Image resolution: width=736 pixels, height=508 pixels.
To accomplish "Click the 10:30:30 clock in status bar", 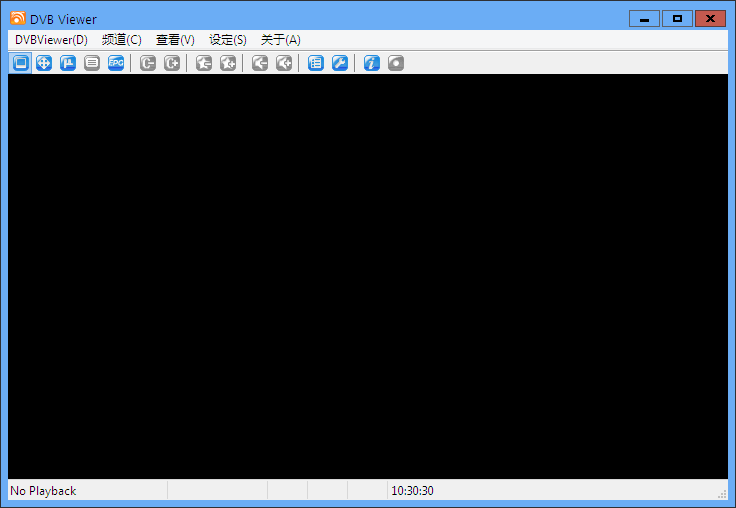I will click(413, 491).
